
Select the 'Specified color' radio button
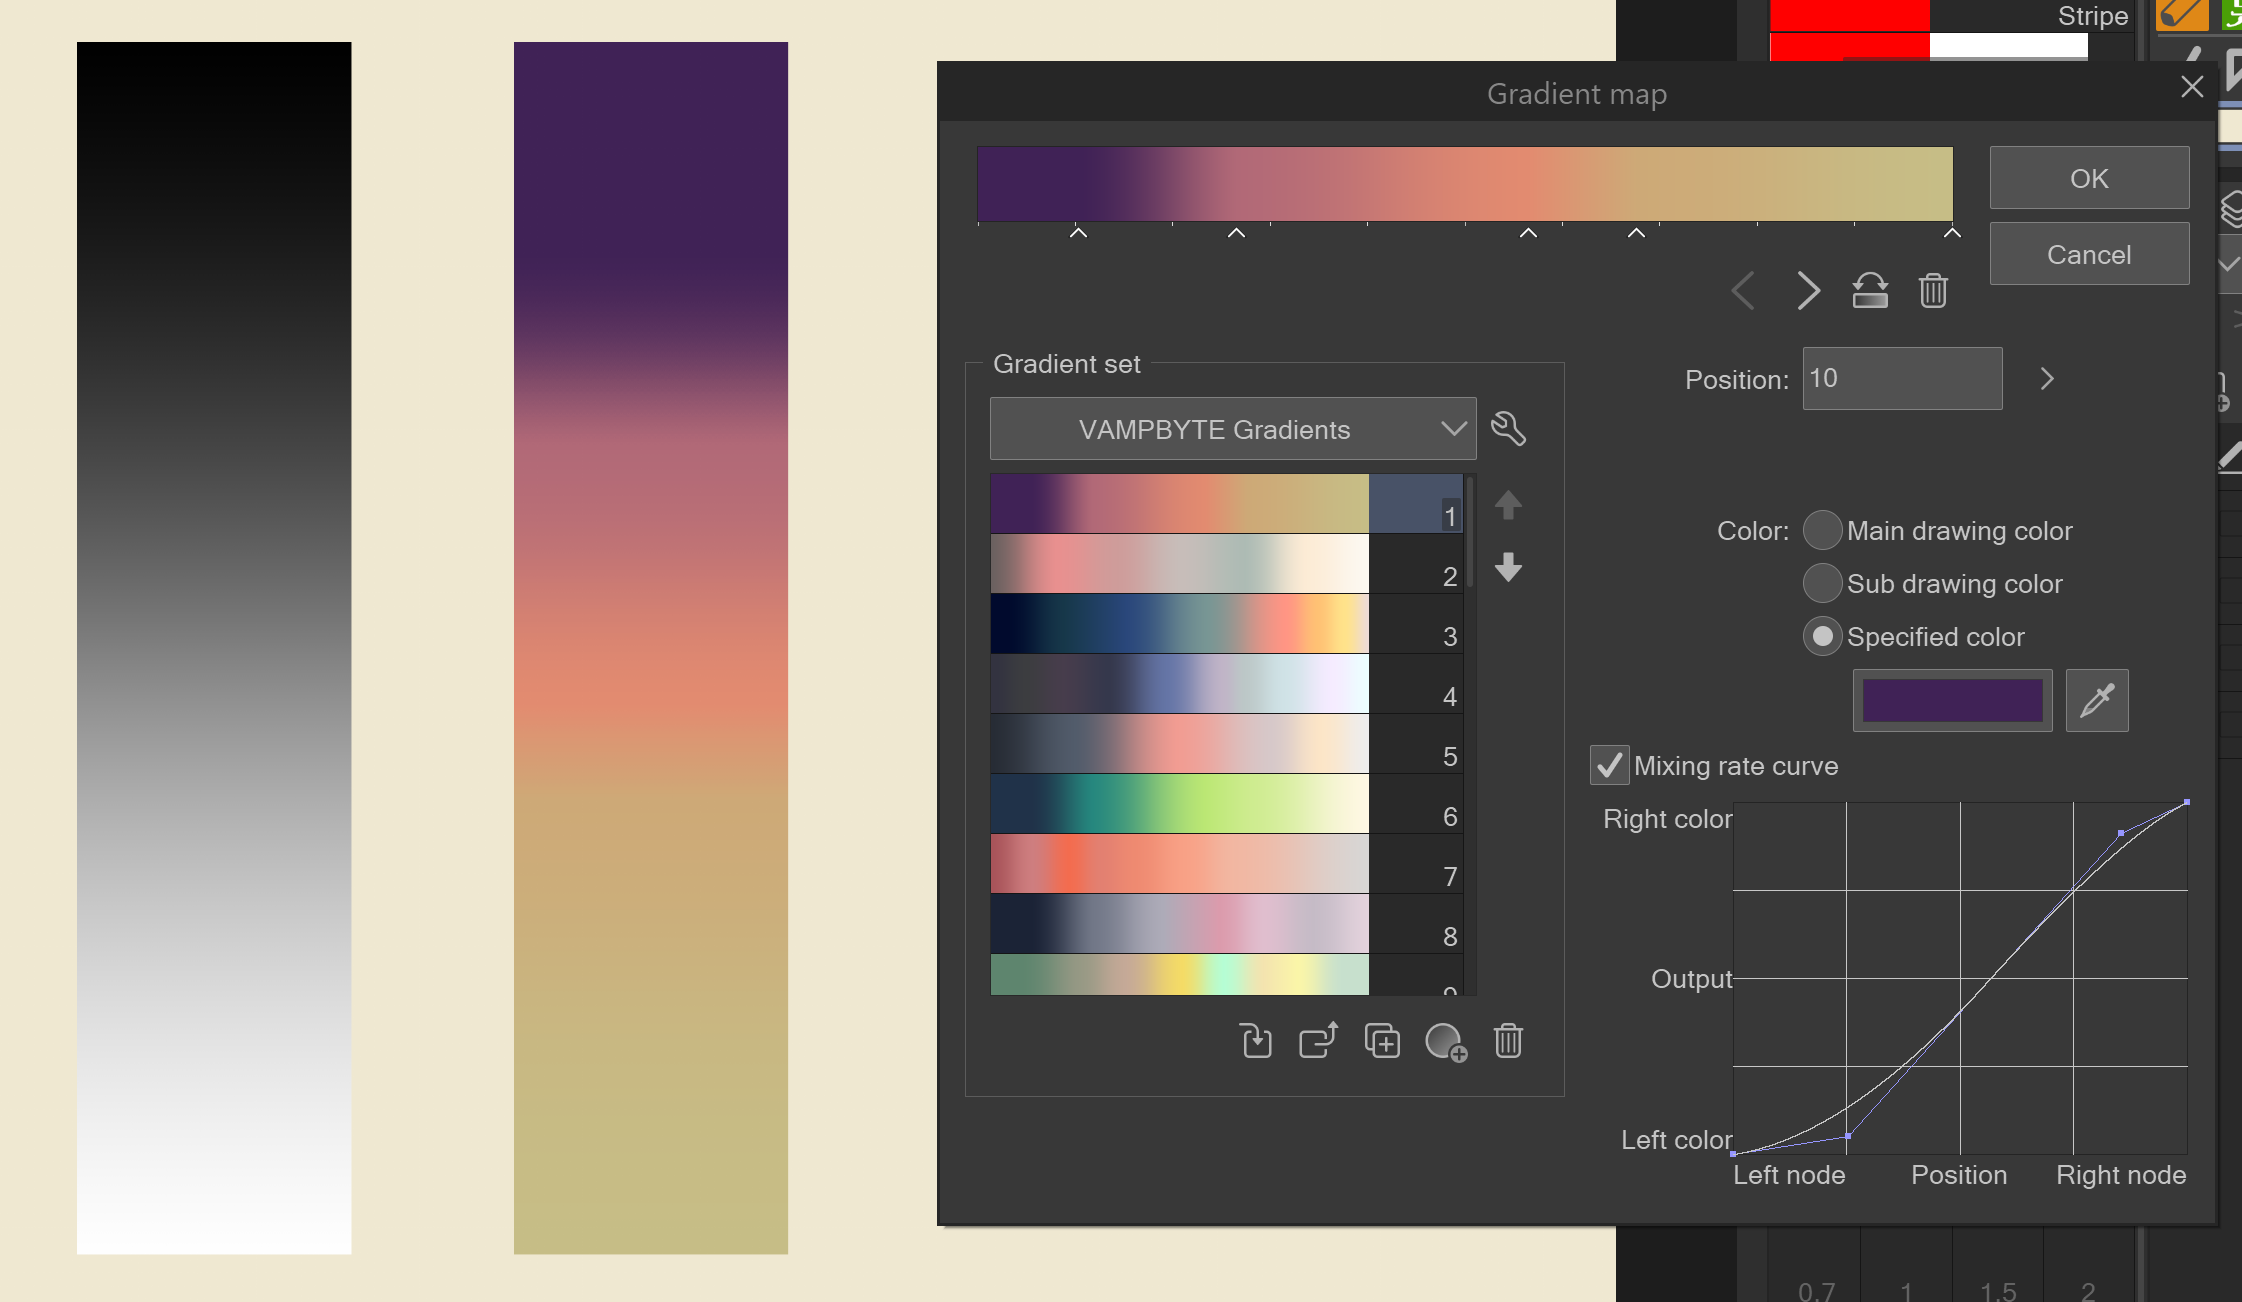coord(1824,637)
